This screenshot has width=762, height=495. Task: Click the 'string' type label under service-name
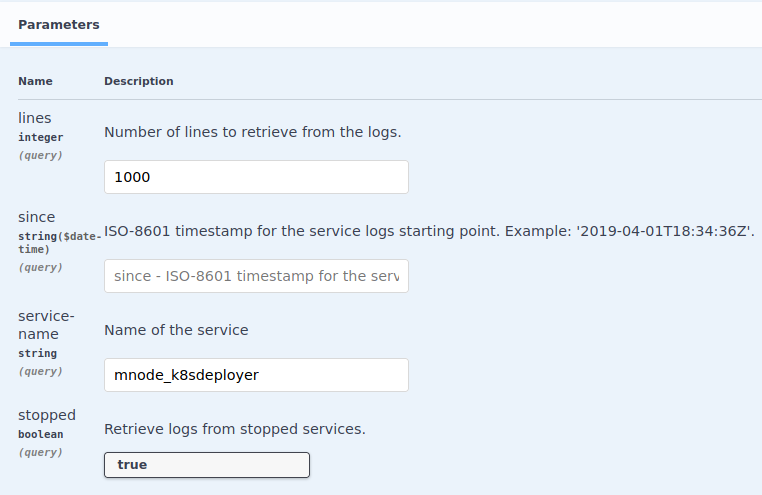tap(37, 353)
